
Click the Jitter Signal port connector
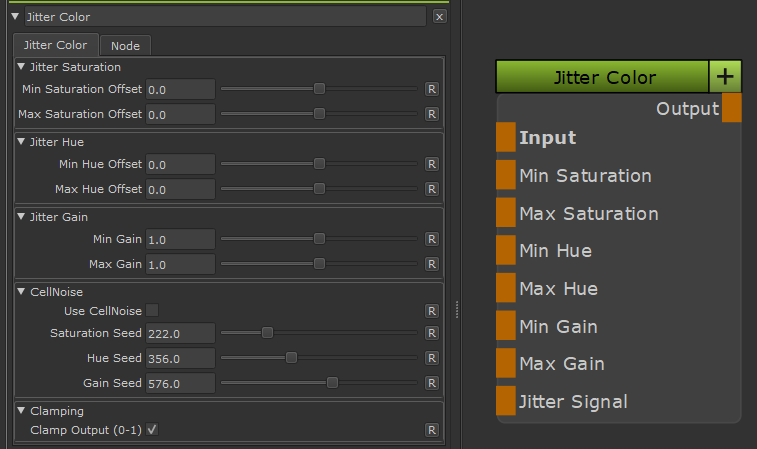coord(506,401)
